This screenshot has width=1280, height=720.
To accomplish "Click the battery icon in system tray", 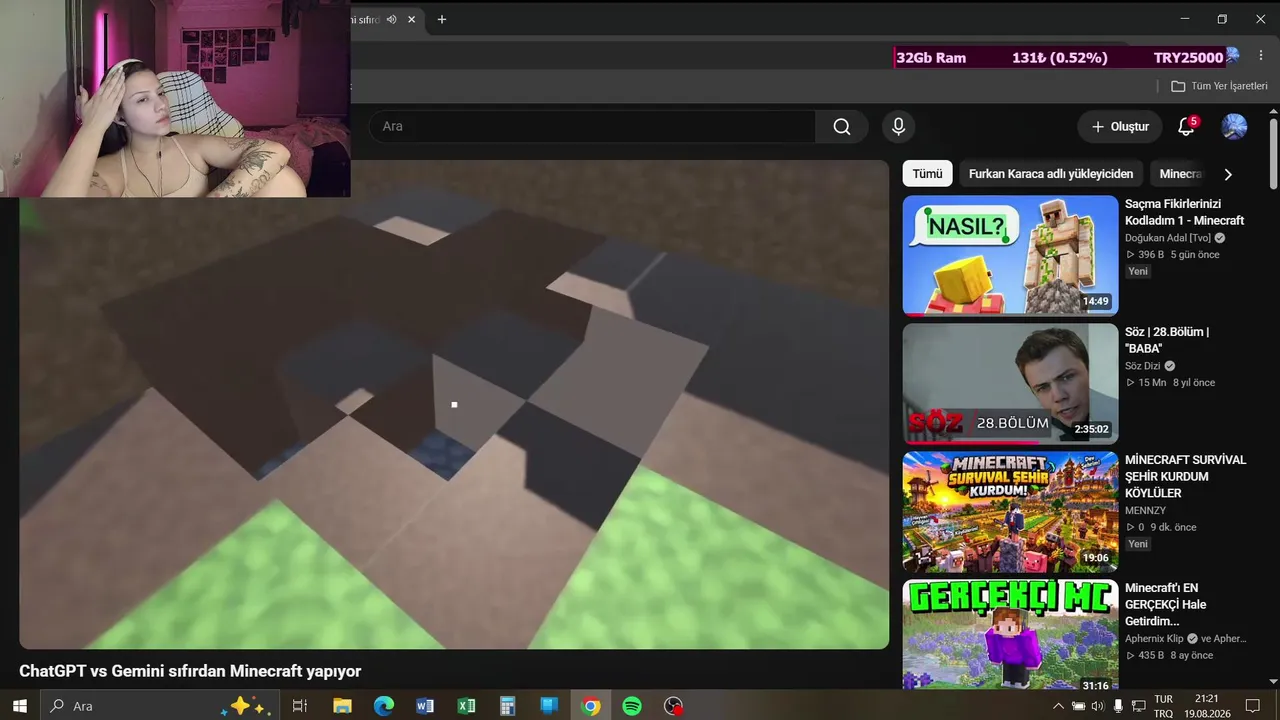I will tap(1078, 706).
